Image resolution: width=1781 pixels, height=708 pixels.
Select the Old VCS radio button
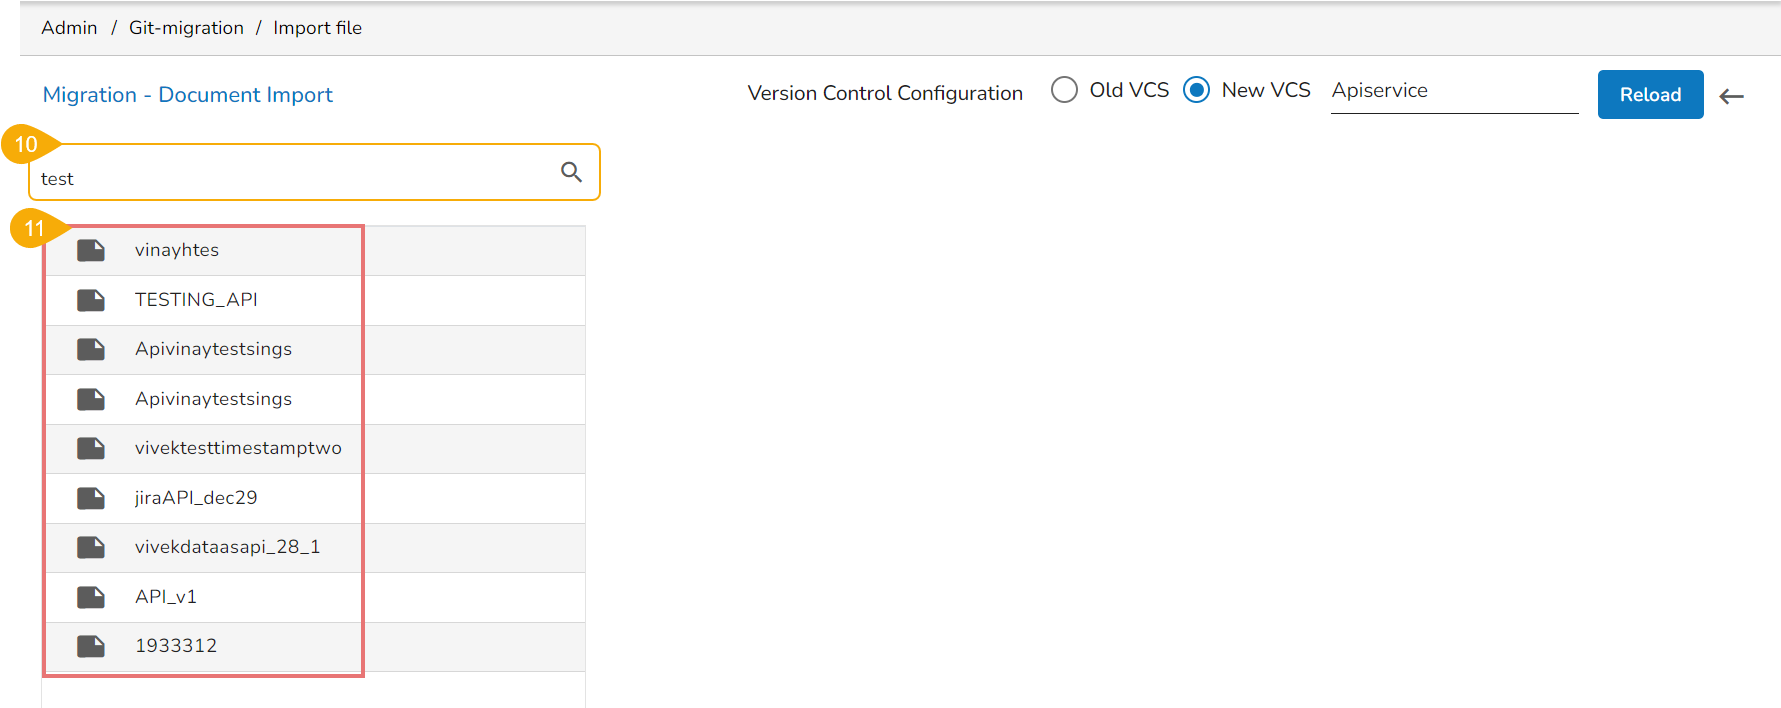(x=1065, y=90)
